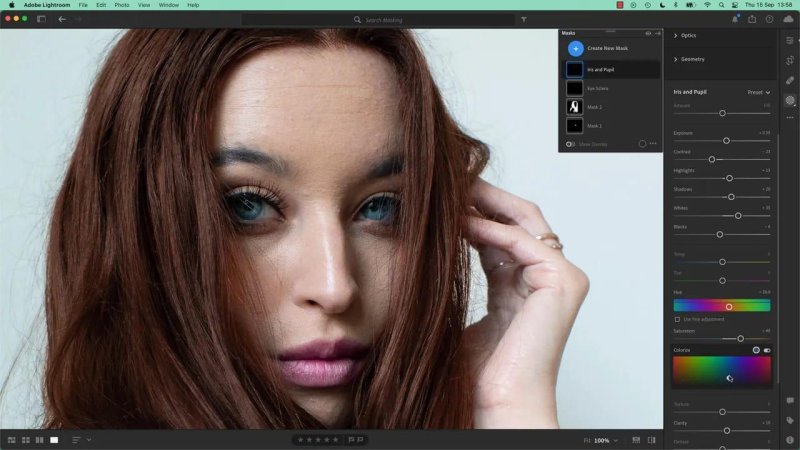
Task: Click the blue Create New Mask plus button
Action: pyautogui.click(x=576, y=48)
